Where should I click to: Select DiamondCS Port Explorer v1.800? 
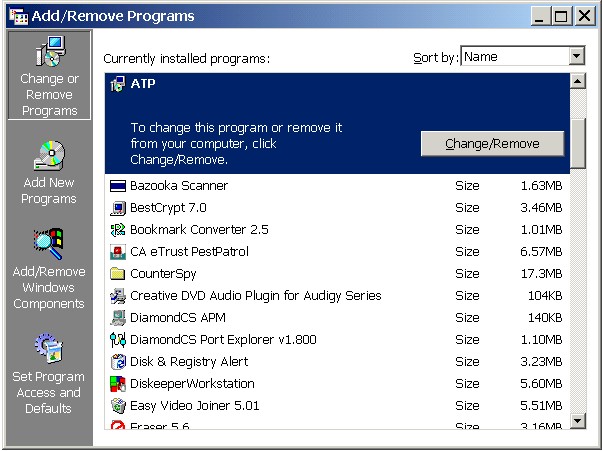pos(337,340)
